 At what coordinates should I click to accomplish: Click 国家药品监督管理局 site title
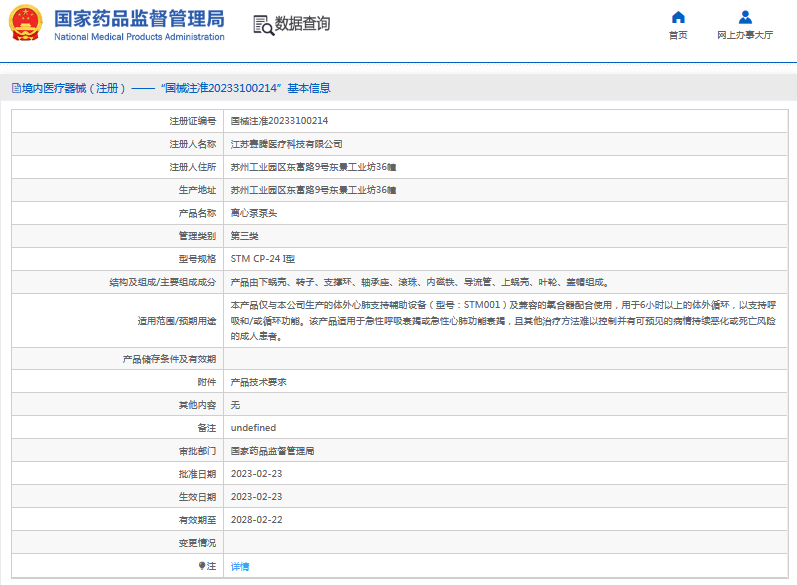139,19
